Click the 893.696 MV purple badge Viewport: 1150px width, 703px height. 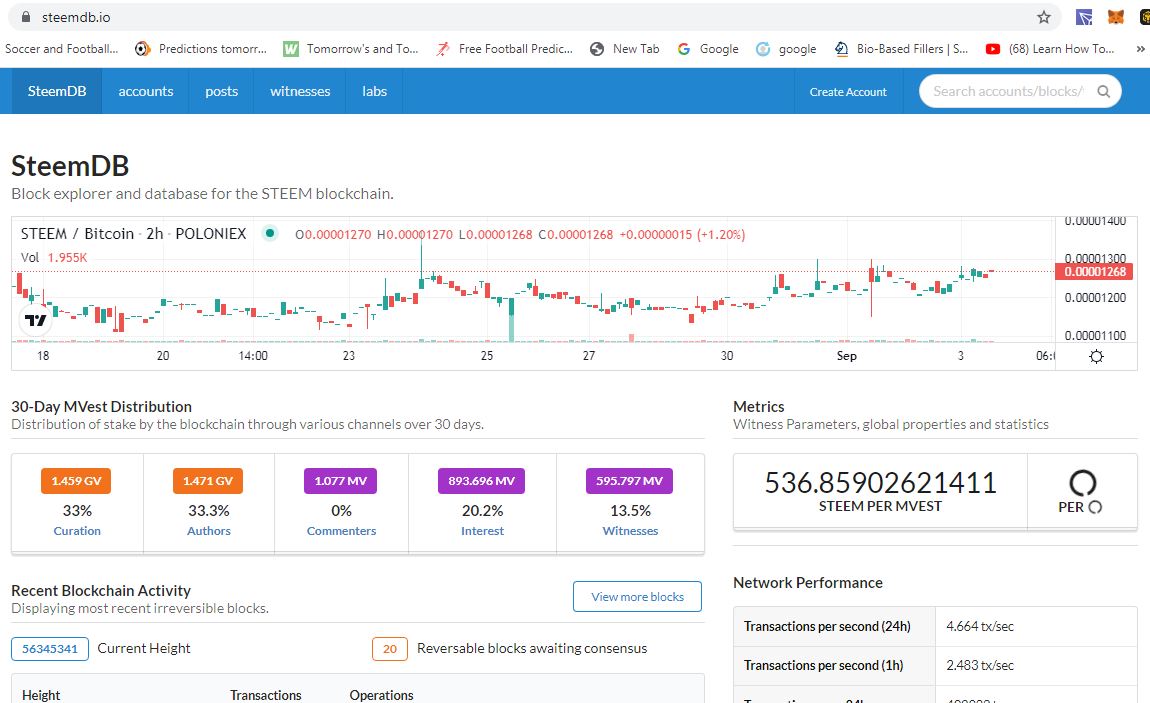482,481
